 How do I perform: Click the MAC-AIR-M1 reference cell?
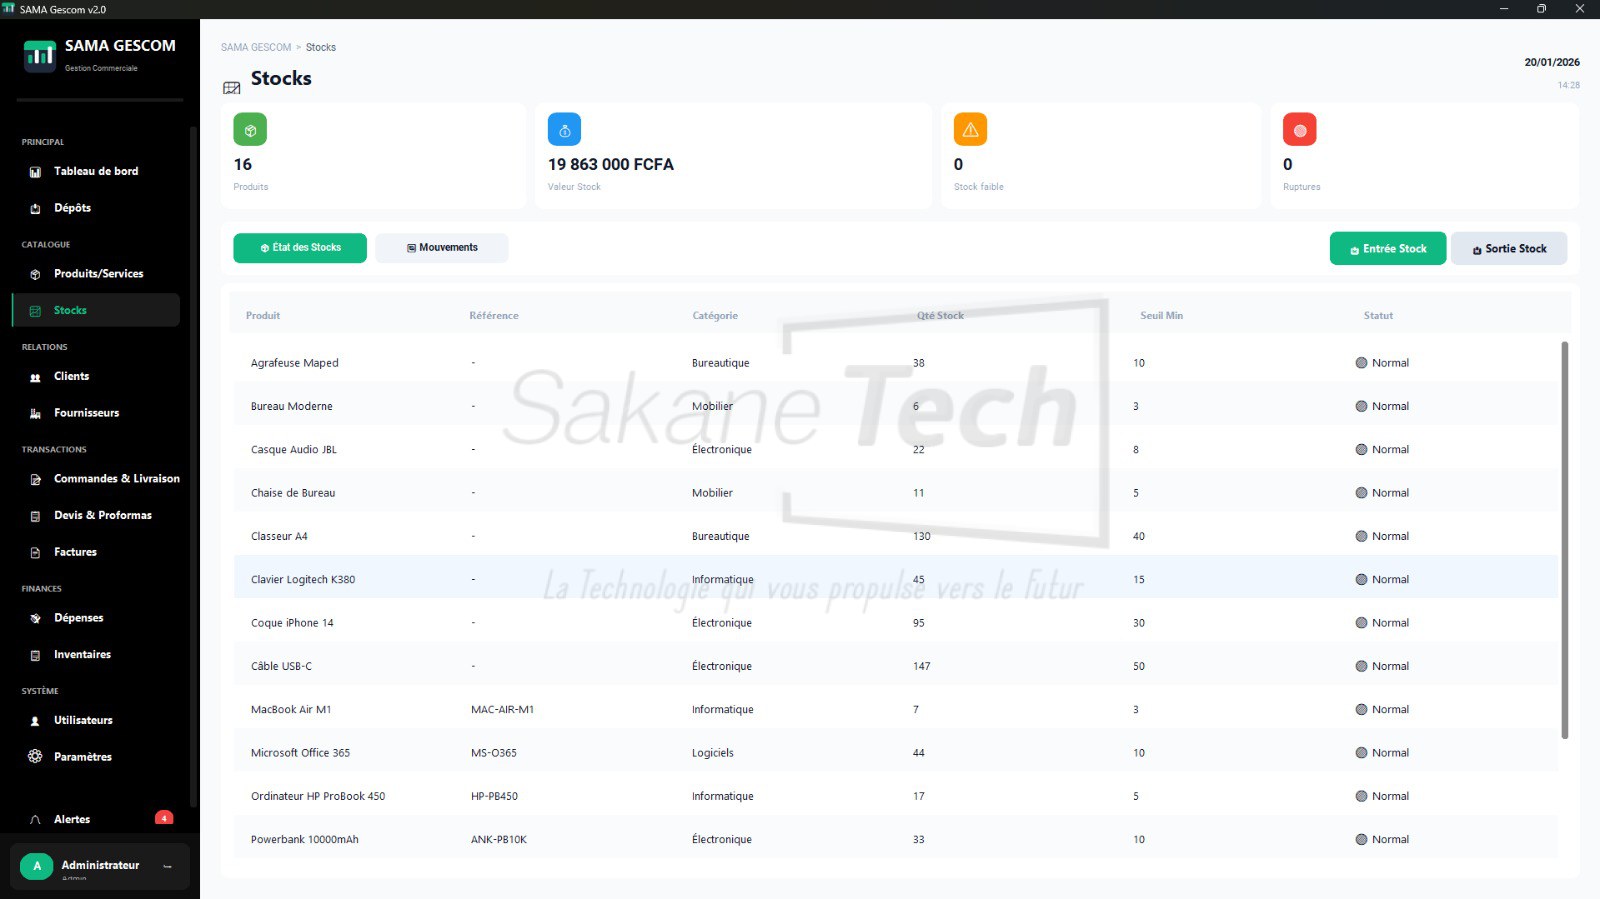click(502, 710)
